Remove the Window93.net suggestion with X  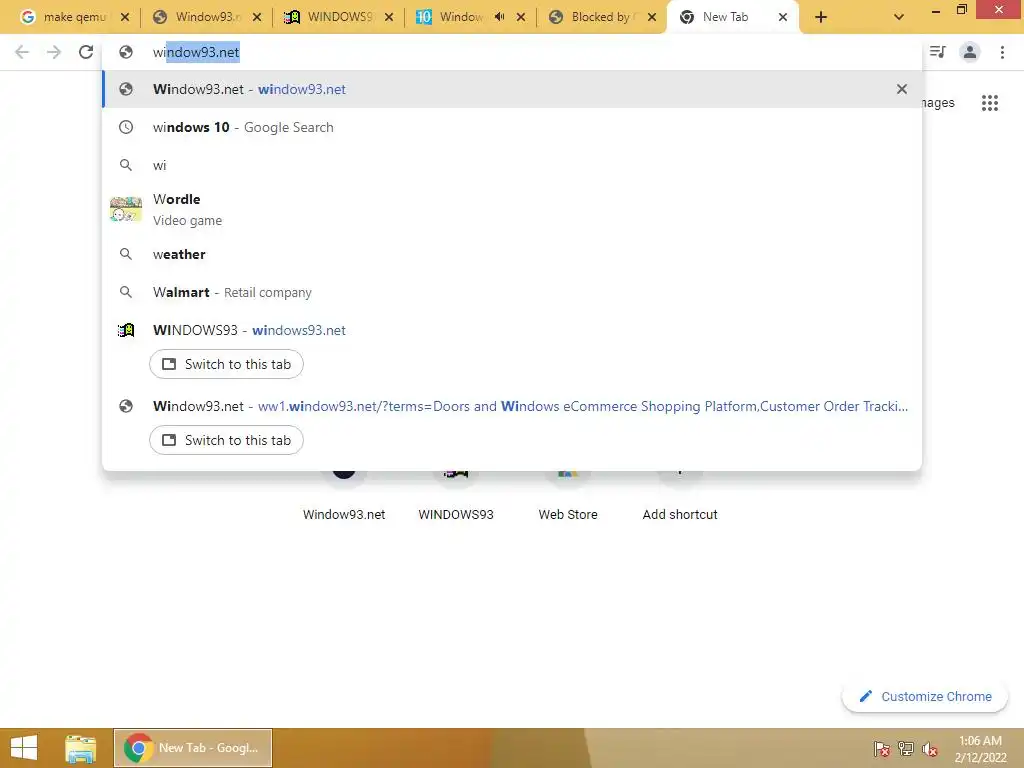click(x=901, y=89)
